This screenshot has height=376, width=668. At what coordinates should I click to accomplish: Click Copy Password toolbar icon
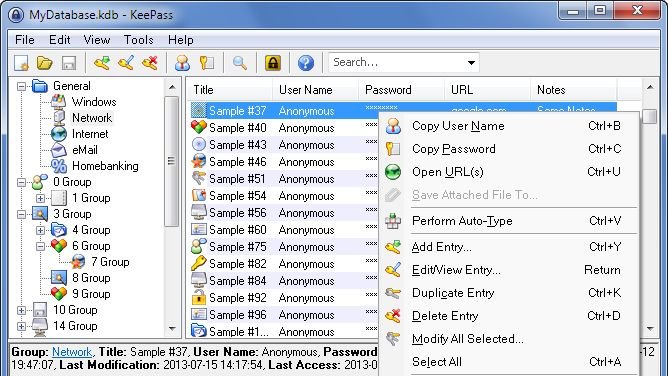[207, 63]
